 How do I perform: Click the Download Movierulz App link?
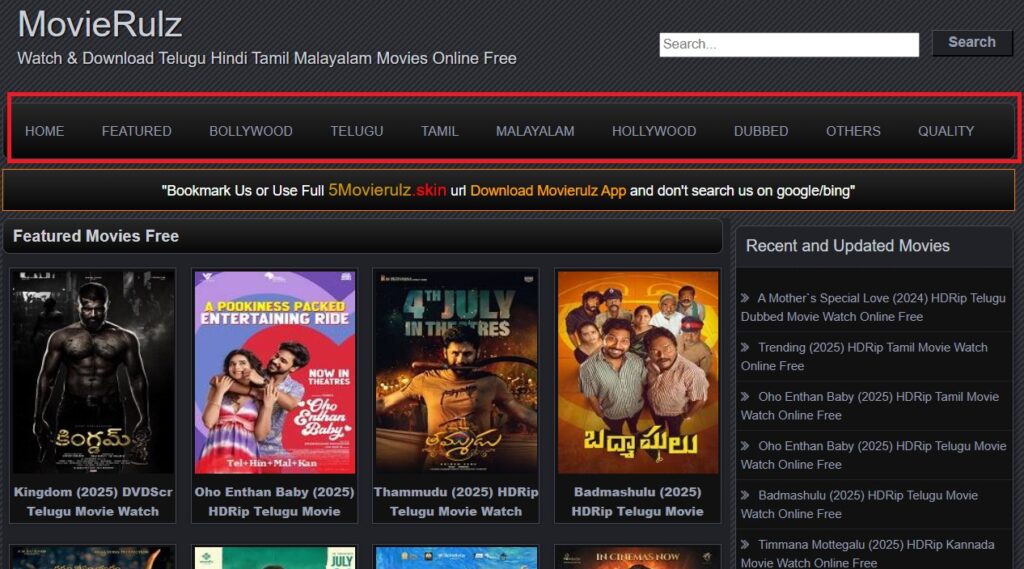[x=548, y=191]
